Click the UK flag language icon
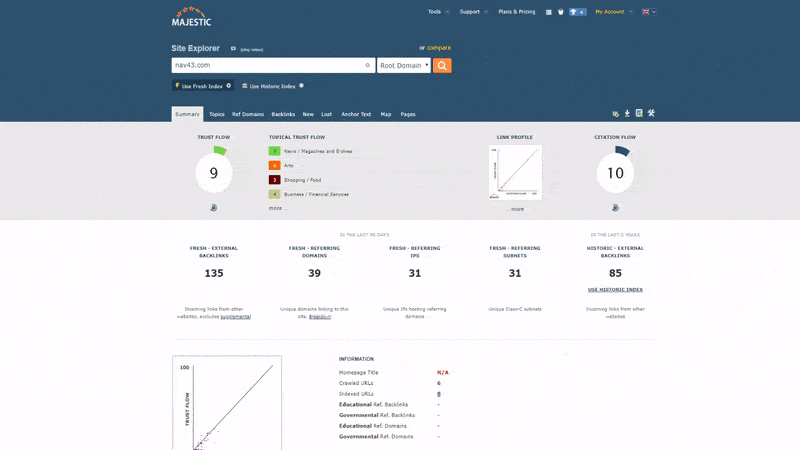Screen dimensions: 800x450 pos(645,12)
